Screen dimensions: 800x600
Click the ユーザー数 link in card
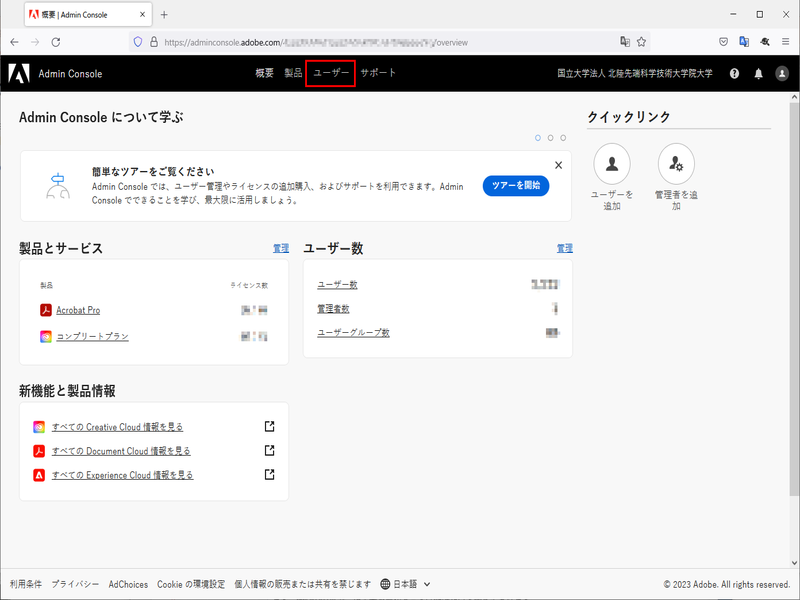tap(337, 285)
